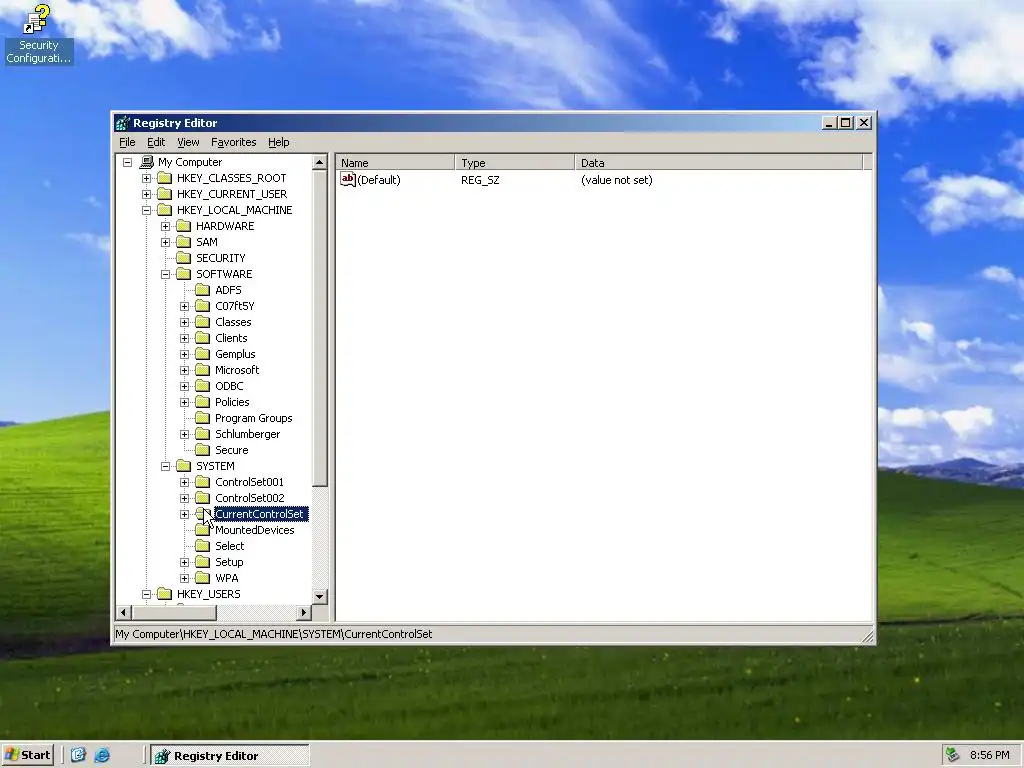The width and height of the screenshot is (1024, 768).
Task: Click the REG_SZ type cell
Action: [x=480, y=180]
